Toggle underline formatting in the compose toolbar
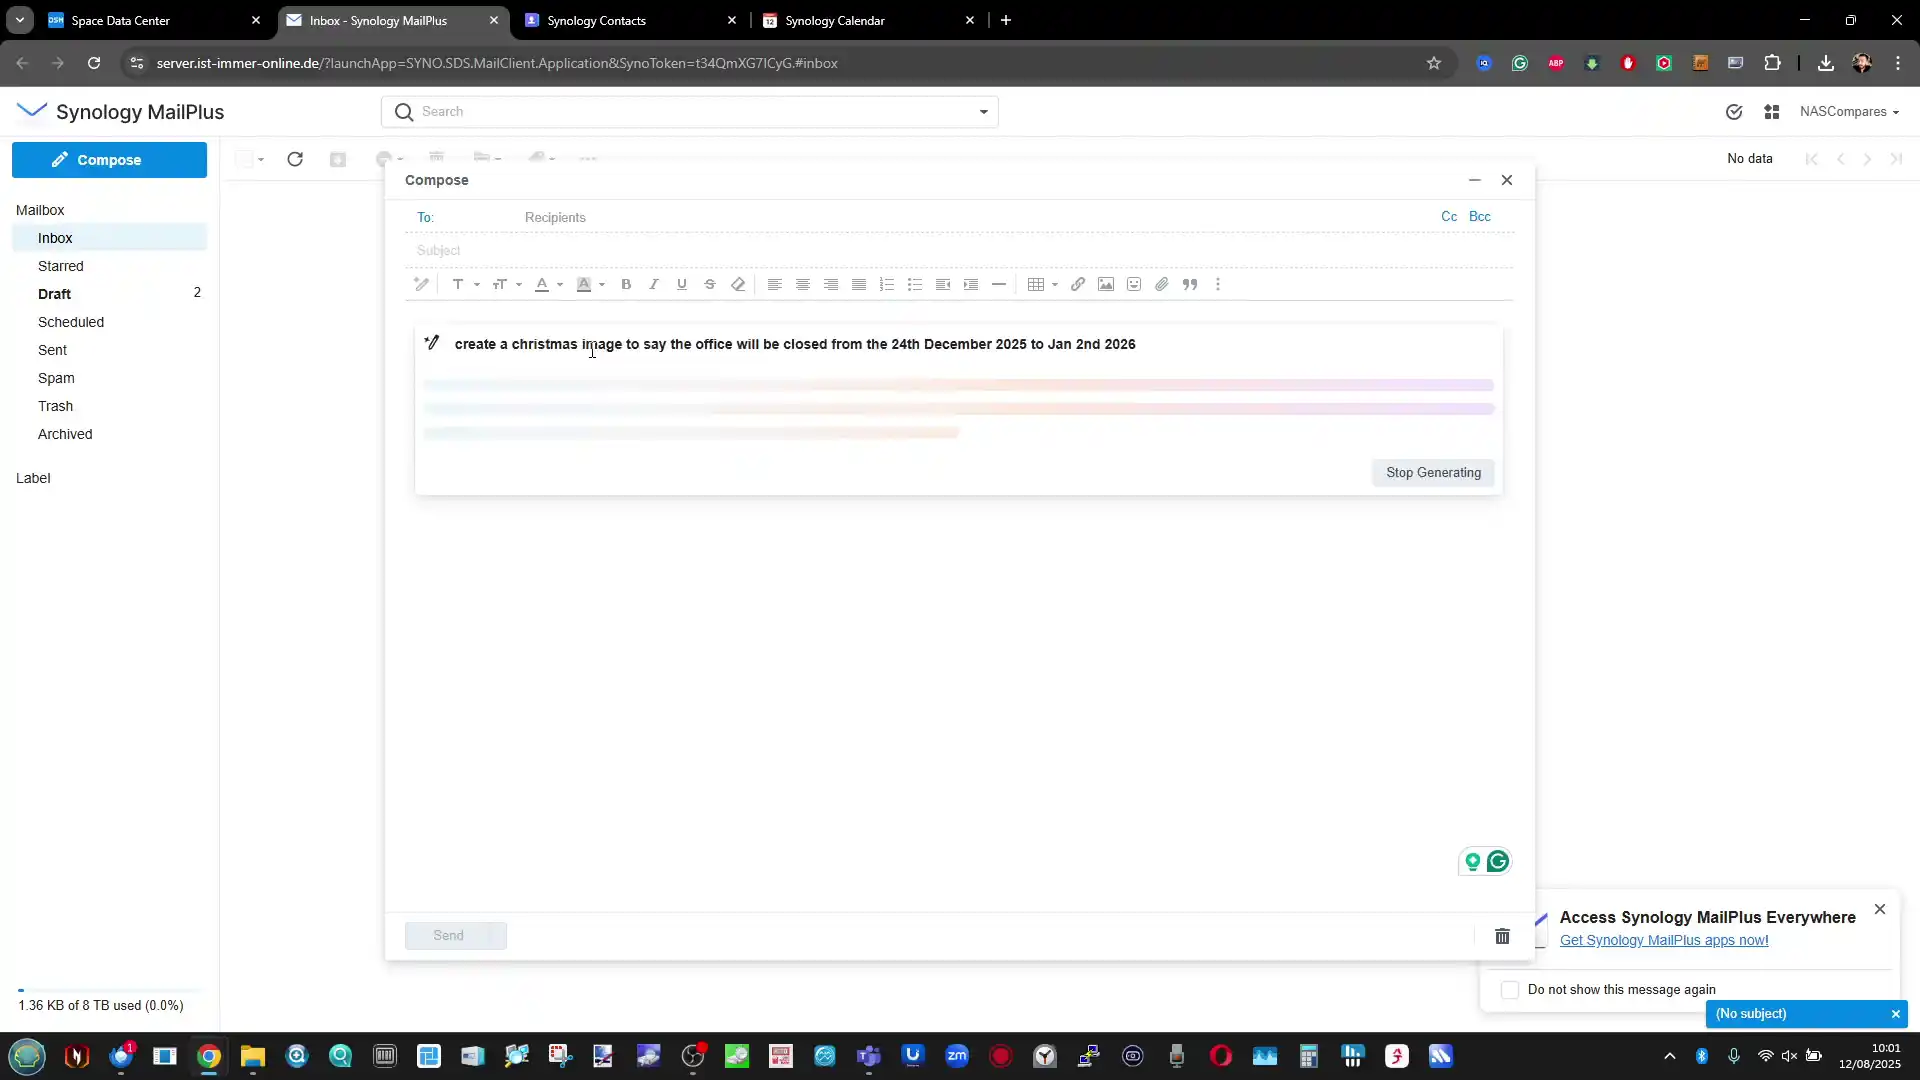Screen dimensions: 1920x1080 [x=682, y=285]
